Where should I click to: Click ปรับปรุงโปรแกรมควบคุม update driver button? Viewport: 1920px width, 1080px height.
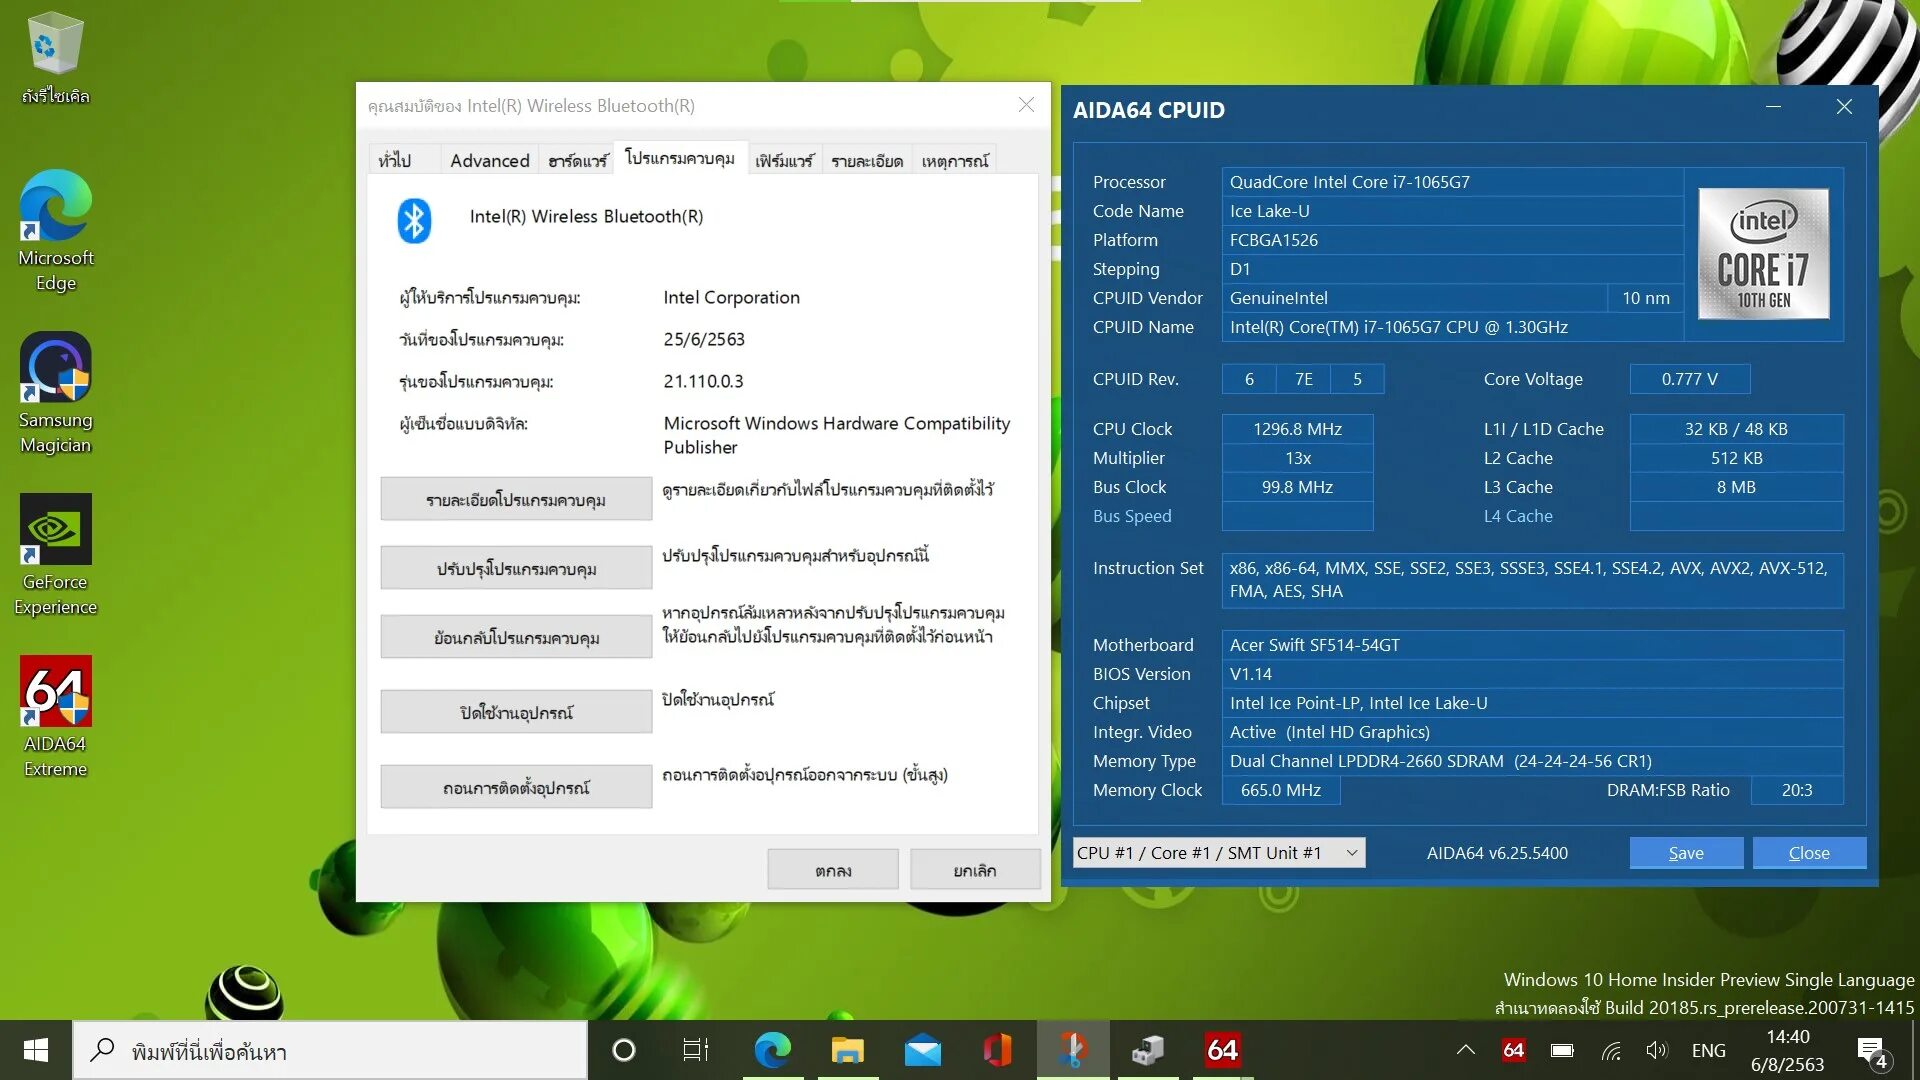tap(516, 568)
